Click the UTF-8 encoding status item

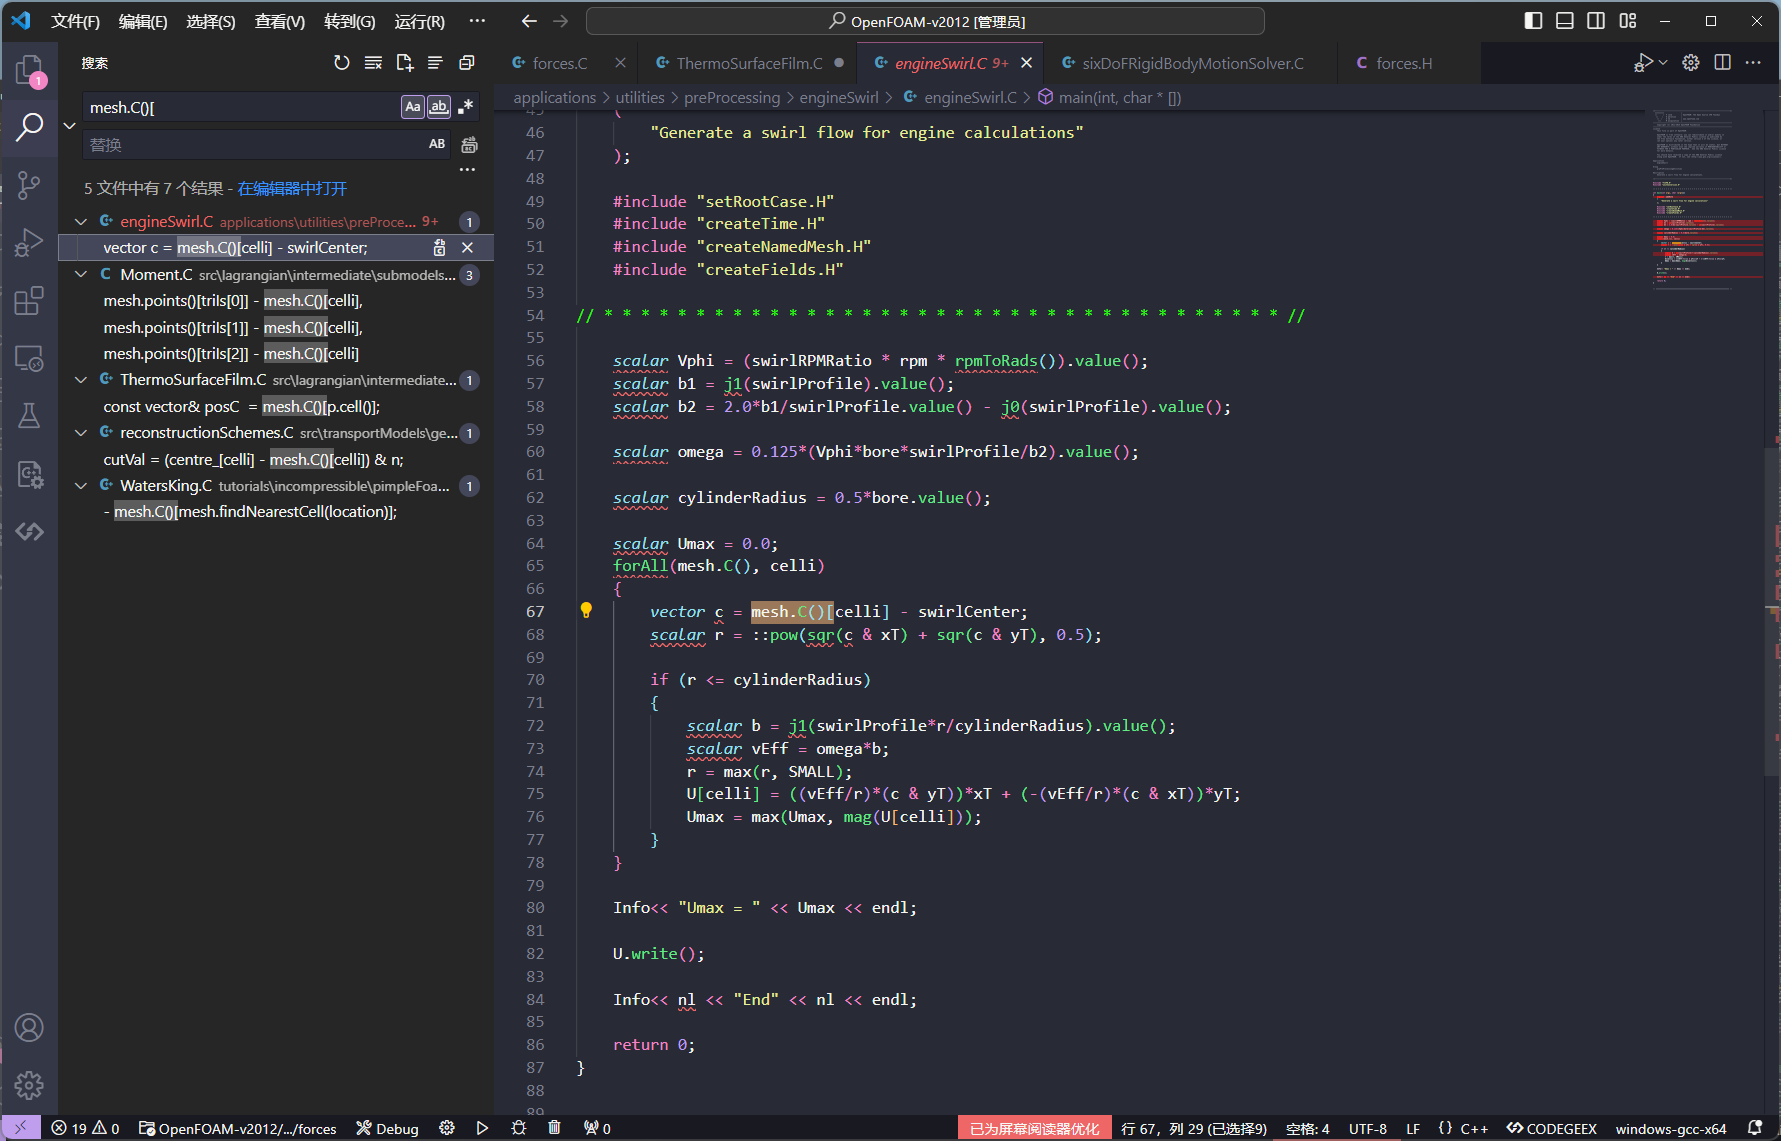tap(1367, 1128)
